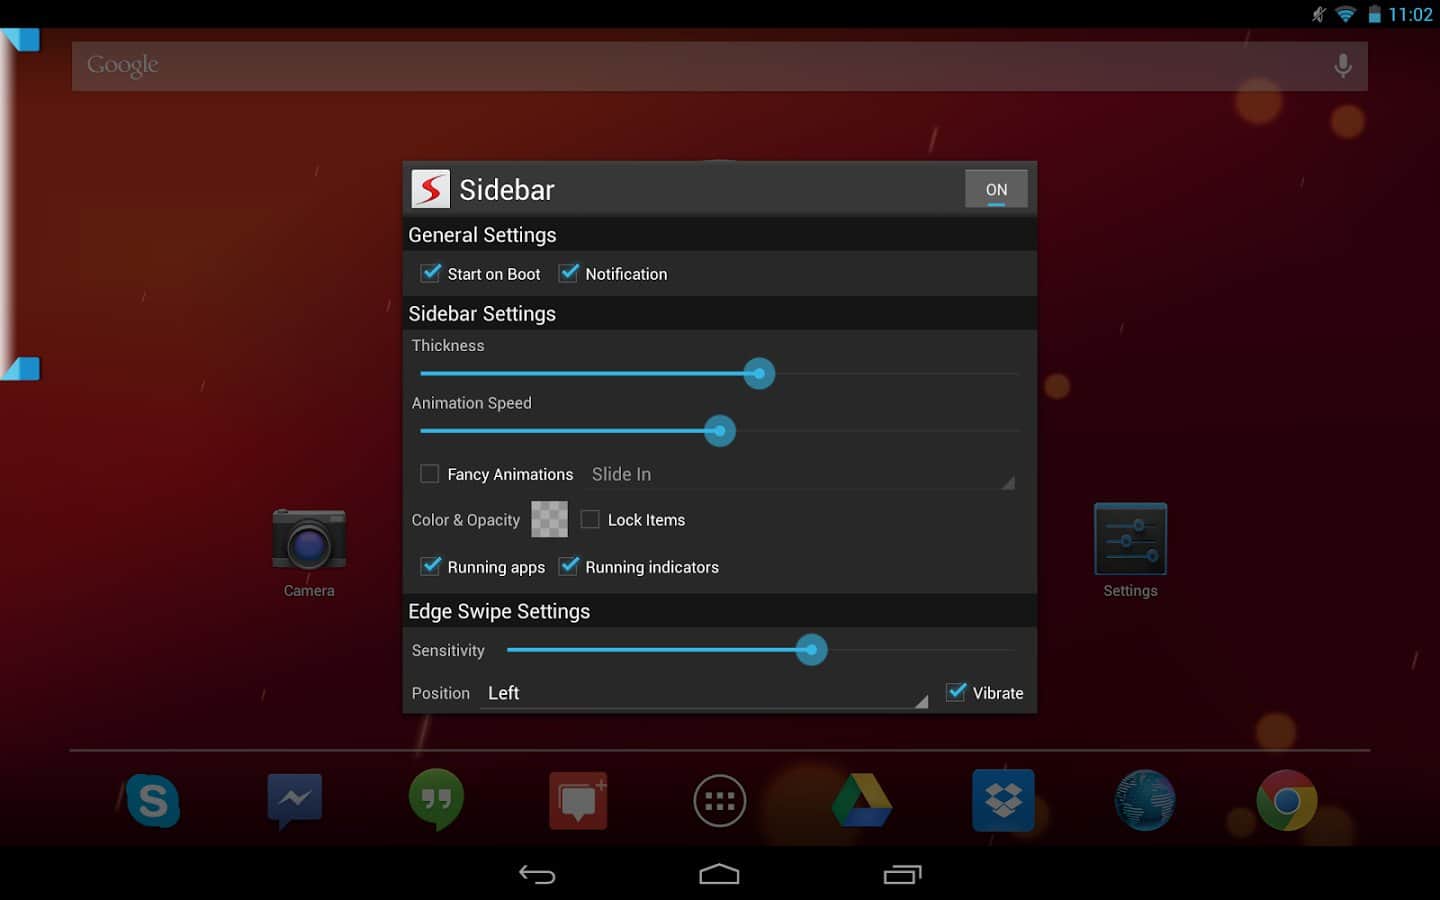Launch the Chrome browser
1440x900 pixels.
[x=1286, y=800]
